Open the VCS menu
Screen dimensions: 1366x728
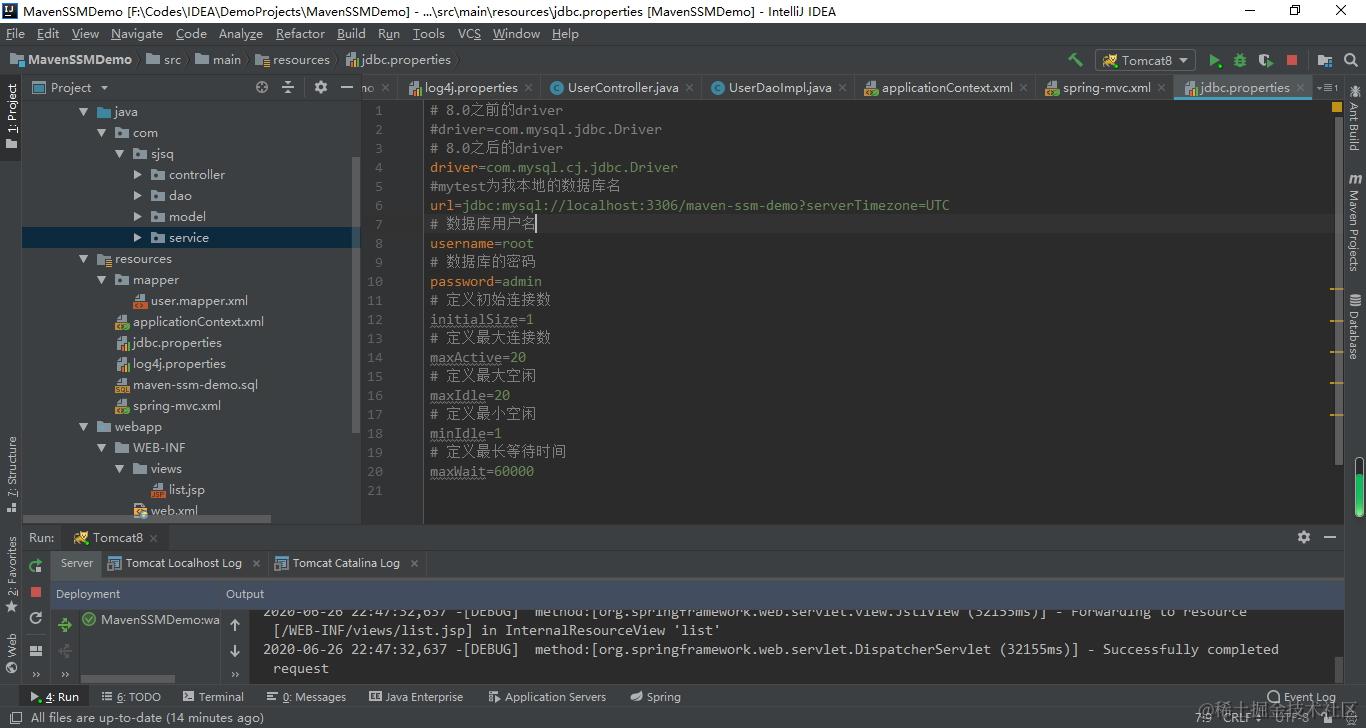point(469,34)
